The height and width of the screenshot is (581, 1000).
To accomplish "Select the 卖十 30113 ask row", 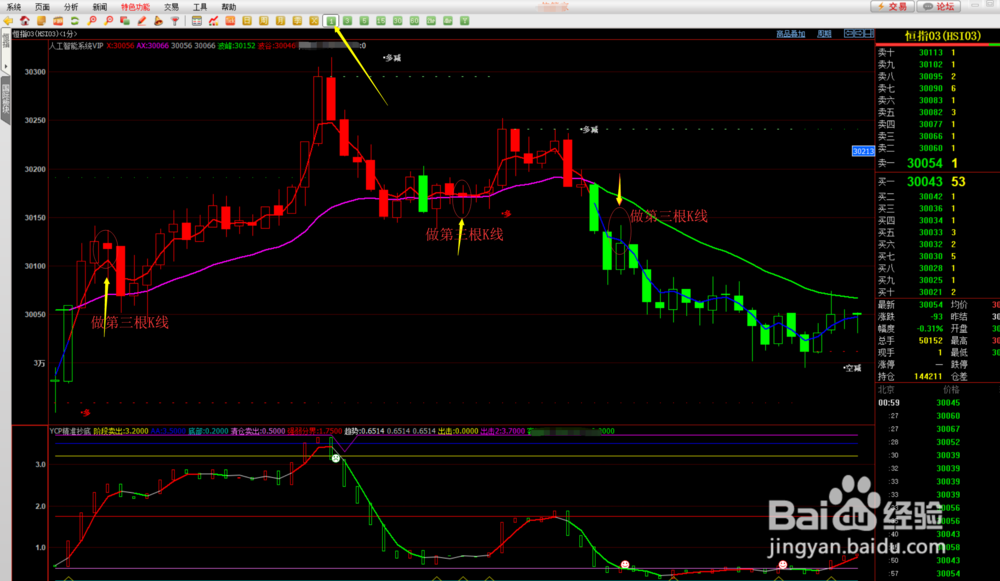I will [x=938, y=53].
